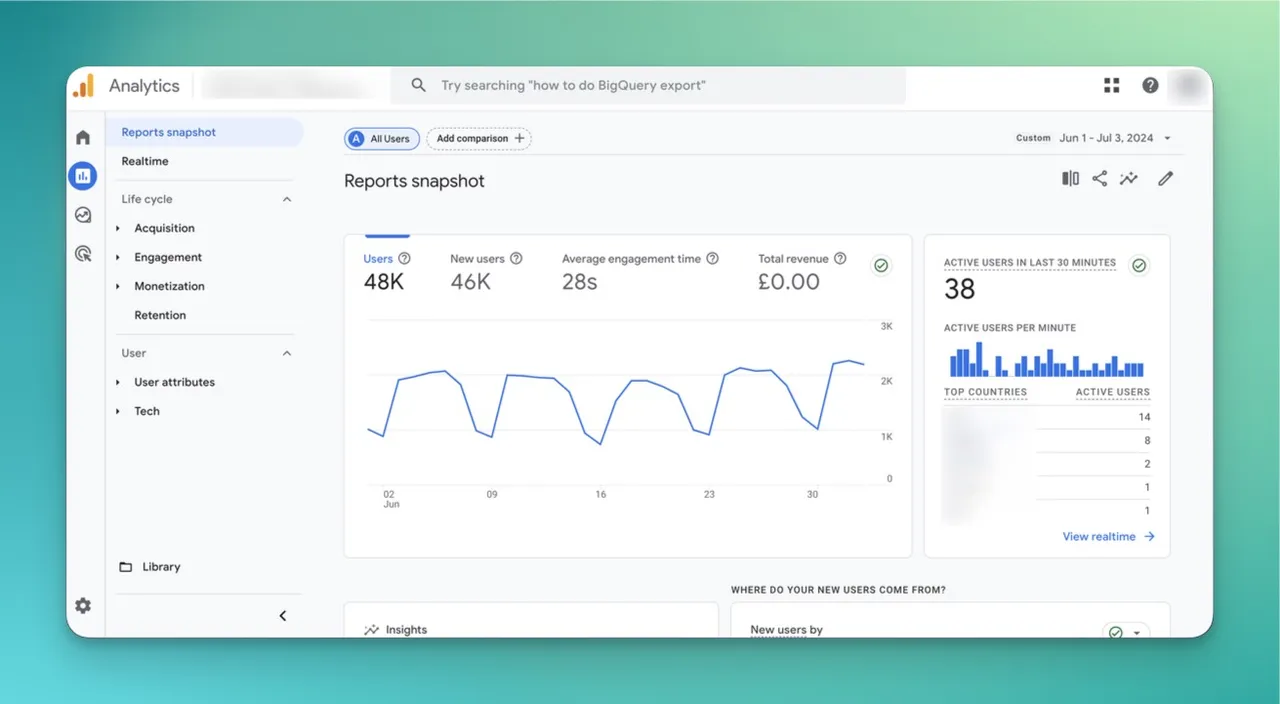Collapse the Life cycle section

coord(287,199)
